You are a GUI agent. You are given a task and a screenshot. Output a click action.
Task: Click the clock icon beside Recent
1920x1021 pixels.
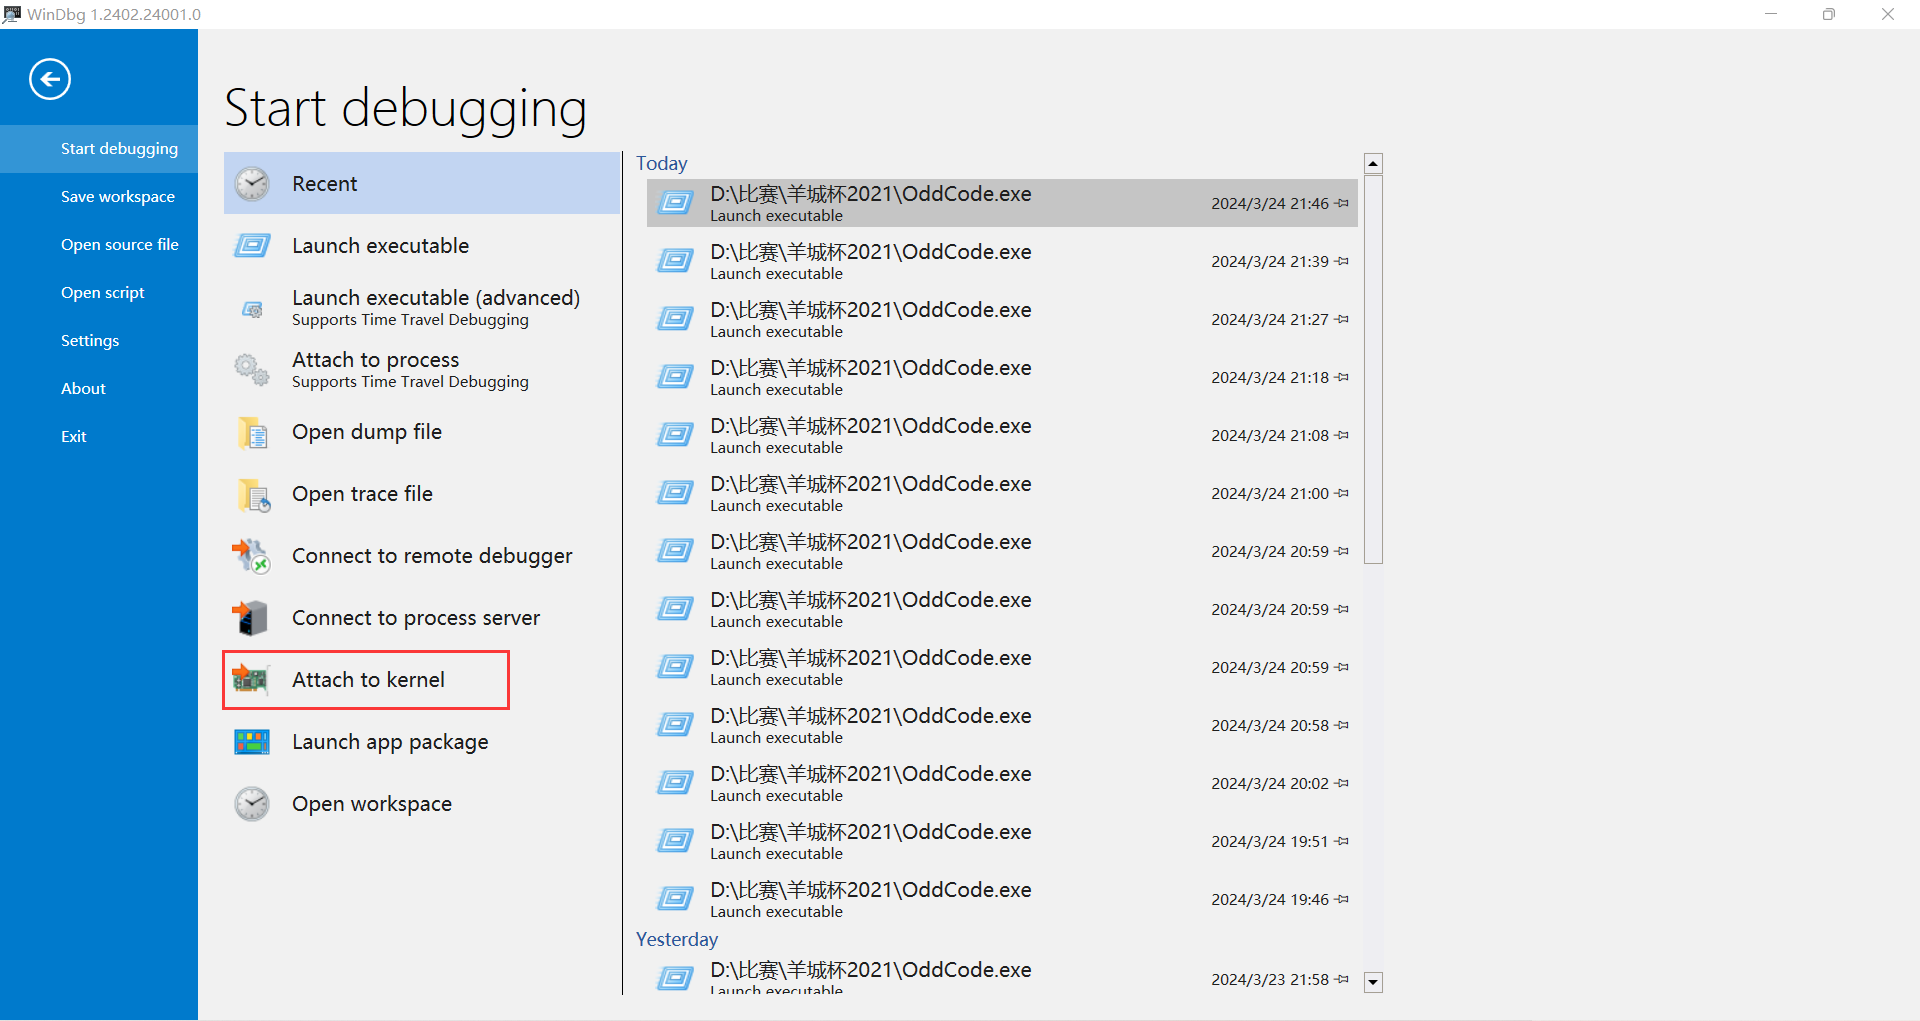click(252, 184)
